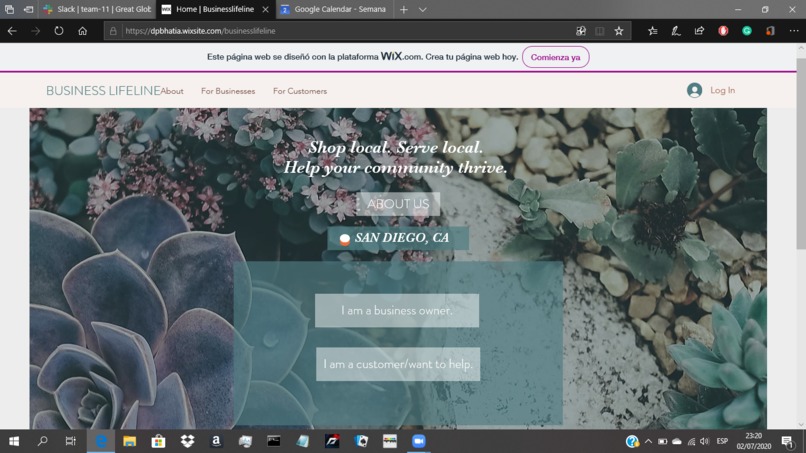806x453 pixels.
Task: Open File Explorer from taskbar
Action: click(x=129, y=441)
